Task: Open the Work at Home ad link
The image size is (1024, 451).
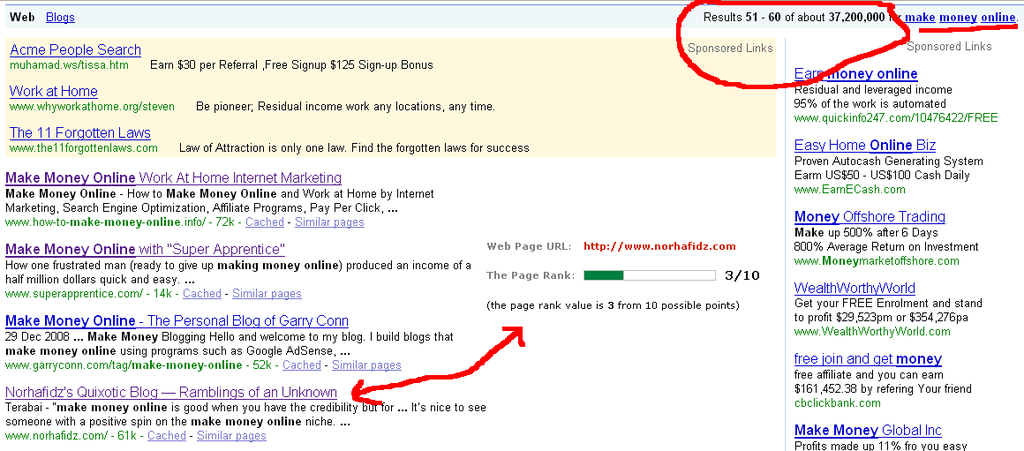Action: (54, 91)
